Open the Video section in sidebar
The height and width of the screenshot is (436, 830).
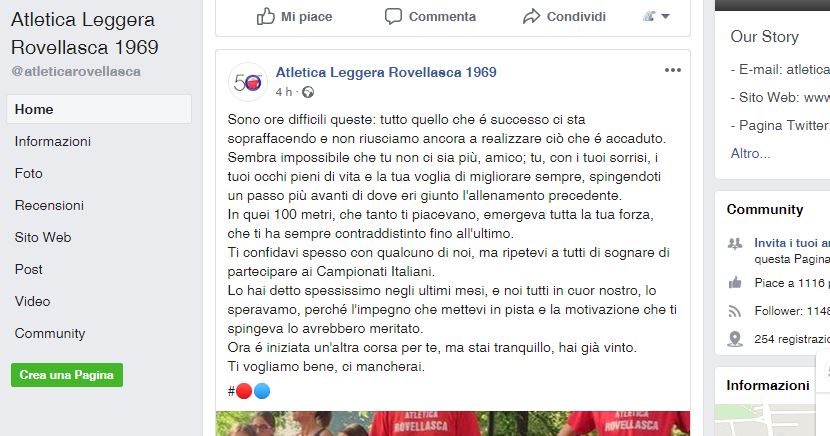pyautogui.click(x=32, y=301)
